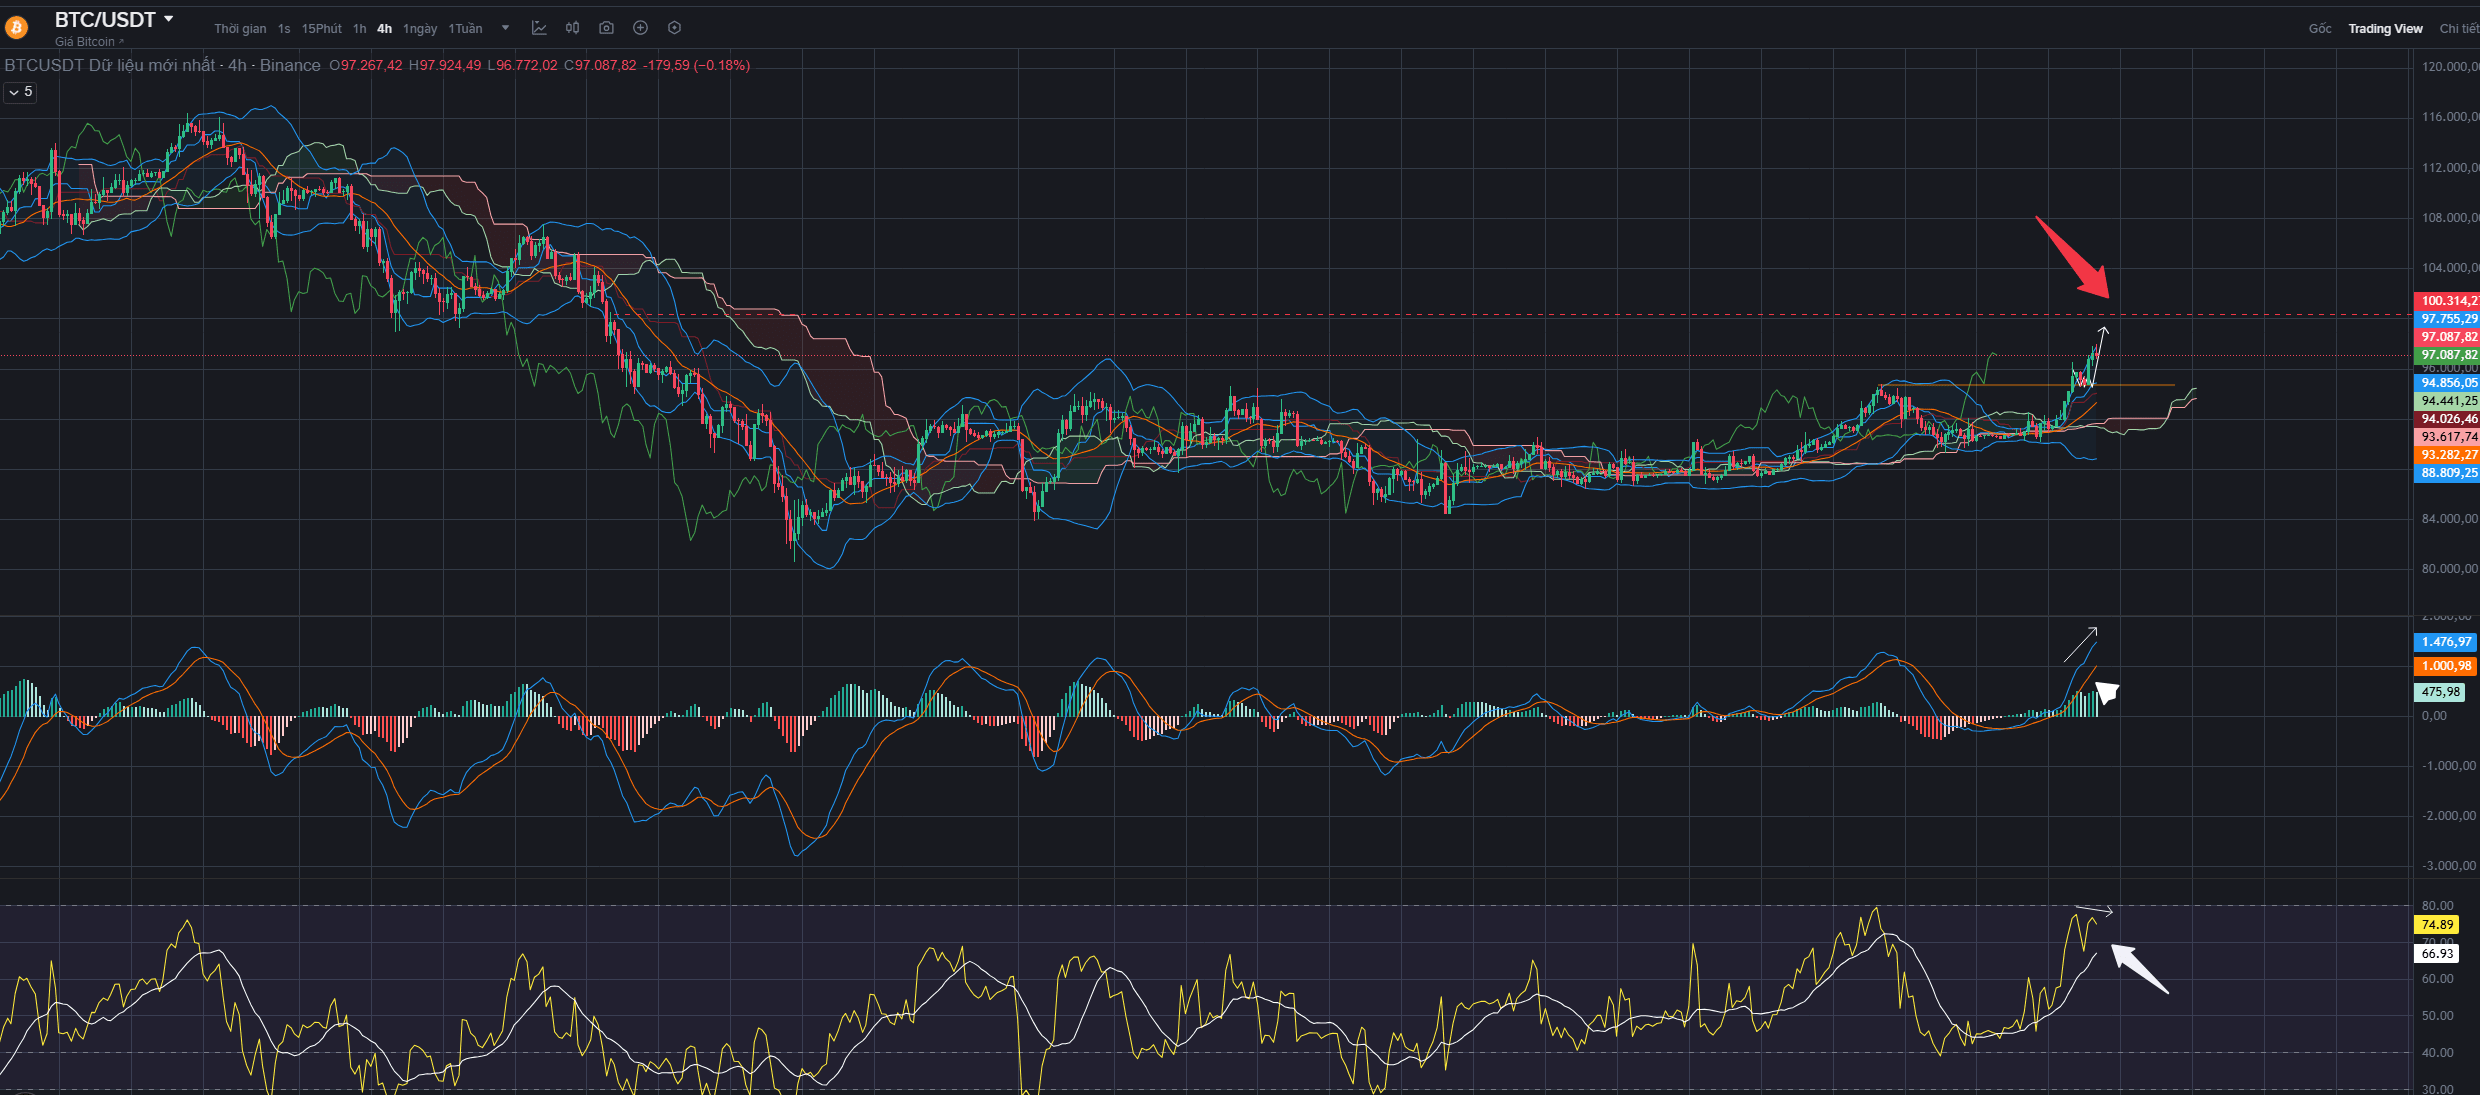Click the blue 1.476,97 MACD label
Viewport: 2480px width, 1095px height.
(2444, 642)
